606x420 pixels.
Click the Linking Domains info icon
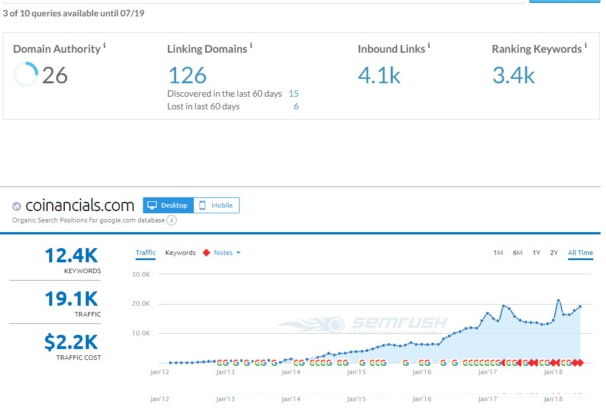[251, 46]
